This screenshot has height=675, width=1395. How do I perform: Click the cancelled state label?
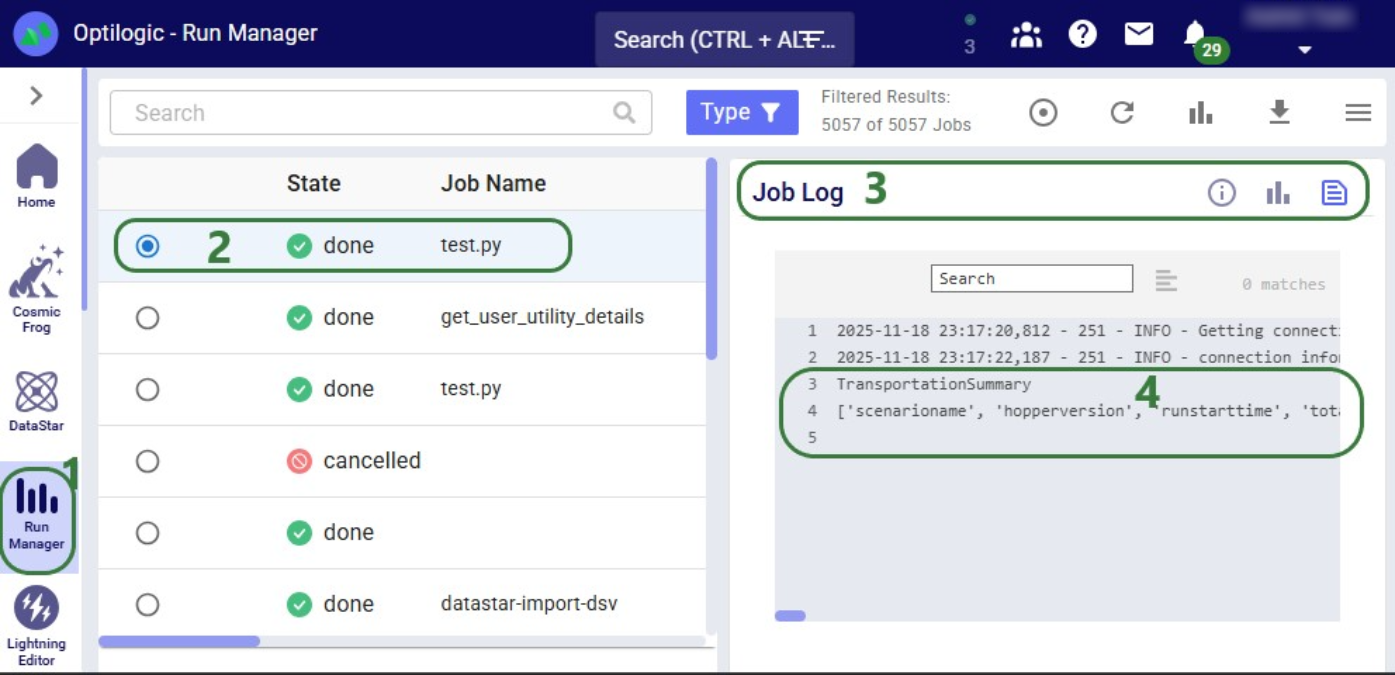(x=372, y=461)
